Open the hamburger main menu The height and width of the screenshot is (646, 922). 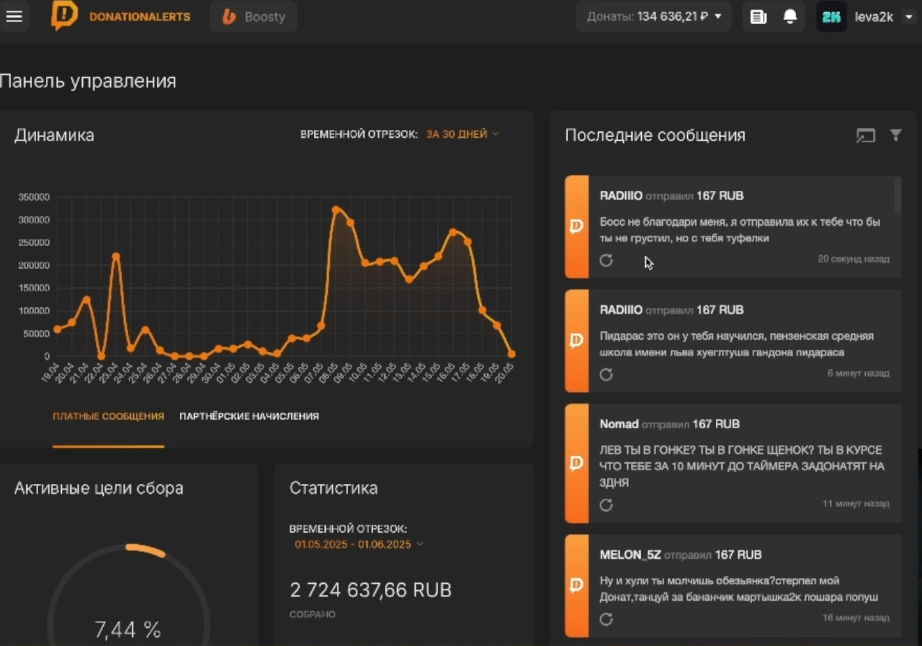click(14, 16)
